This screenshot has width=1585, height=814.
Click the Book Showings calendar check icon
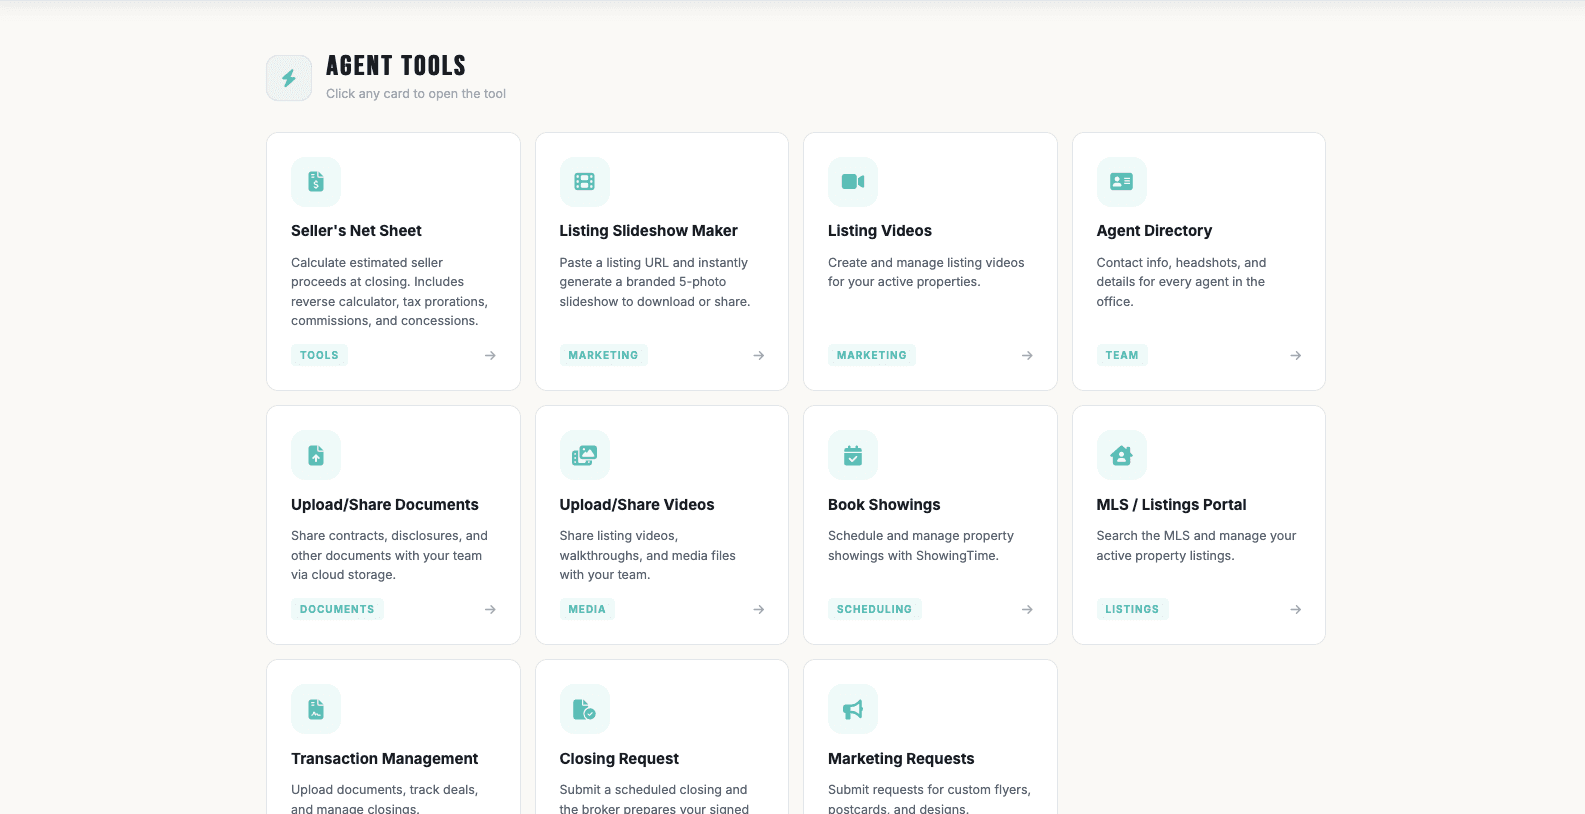click(x=853, y=456)
